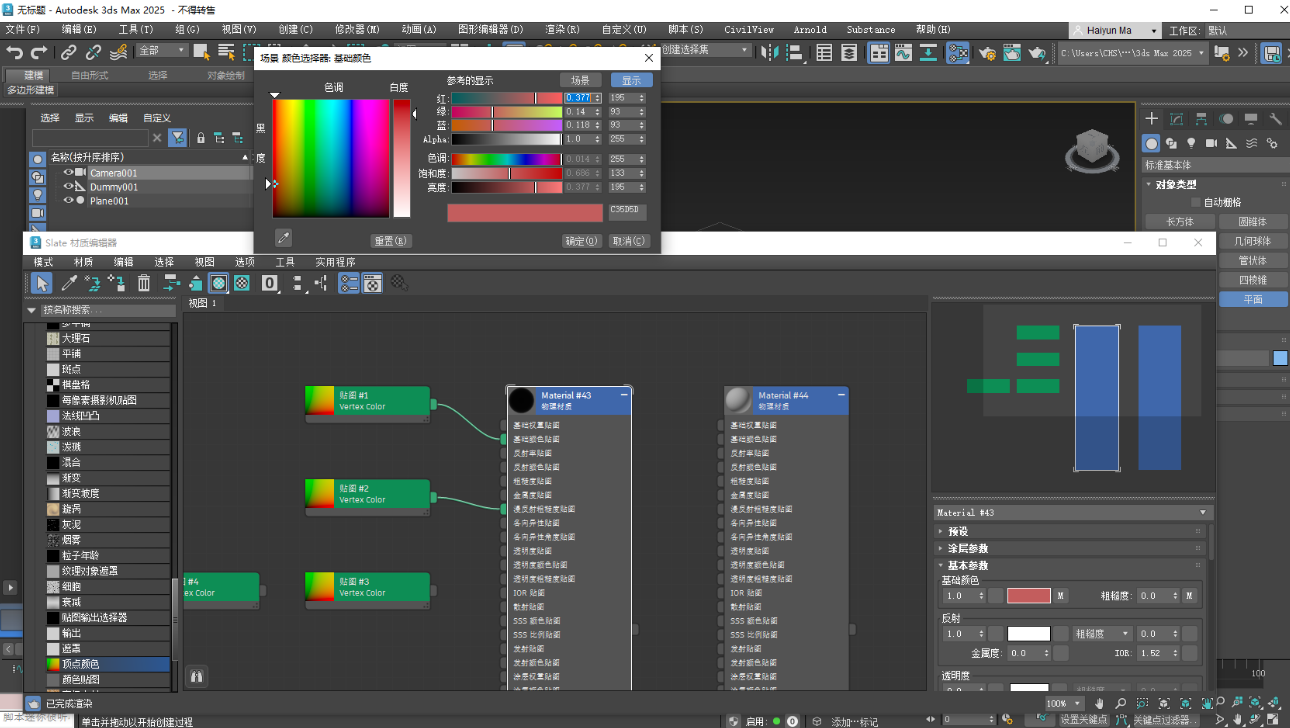Click layout all nodes vertical icon
The image size is (1290, 728).
(297, 283)
